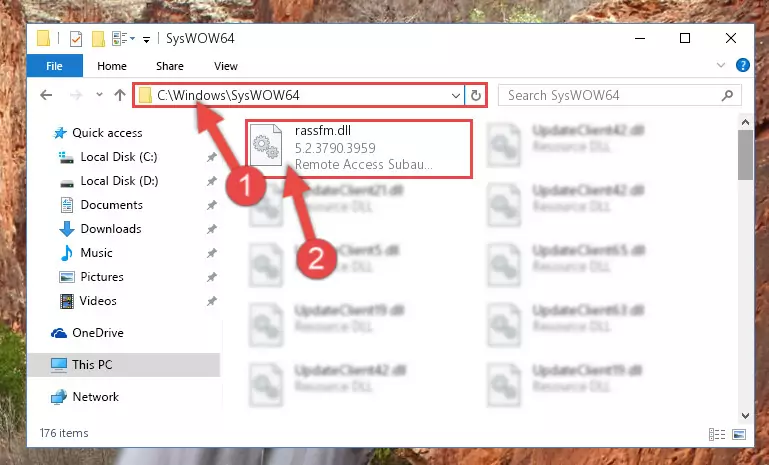Click the scrollbar up arrow
769x465 pixels.
(745, 122)
